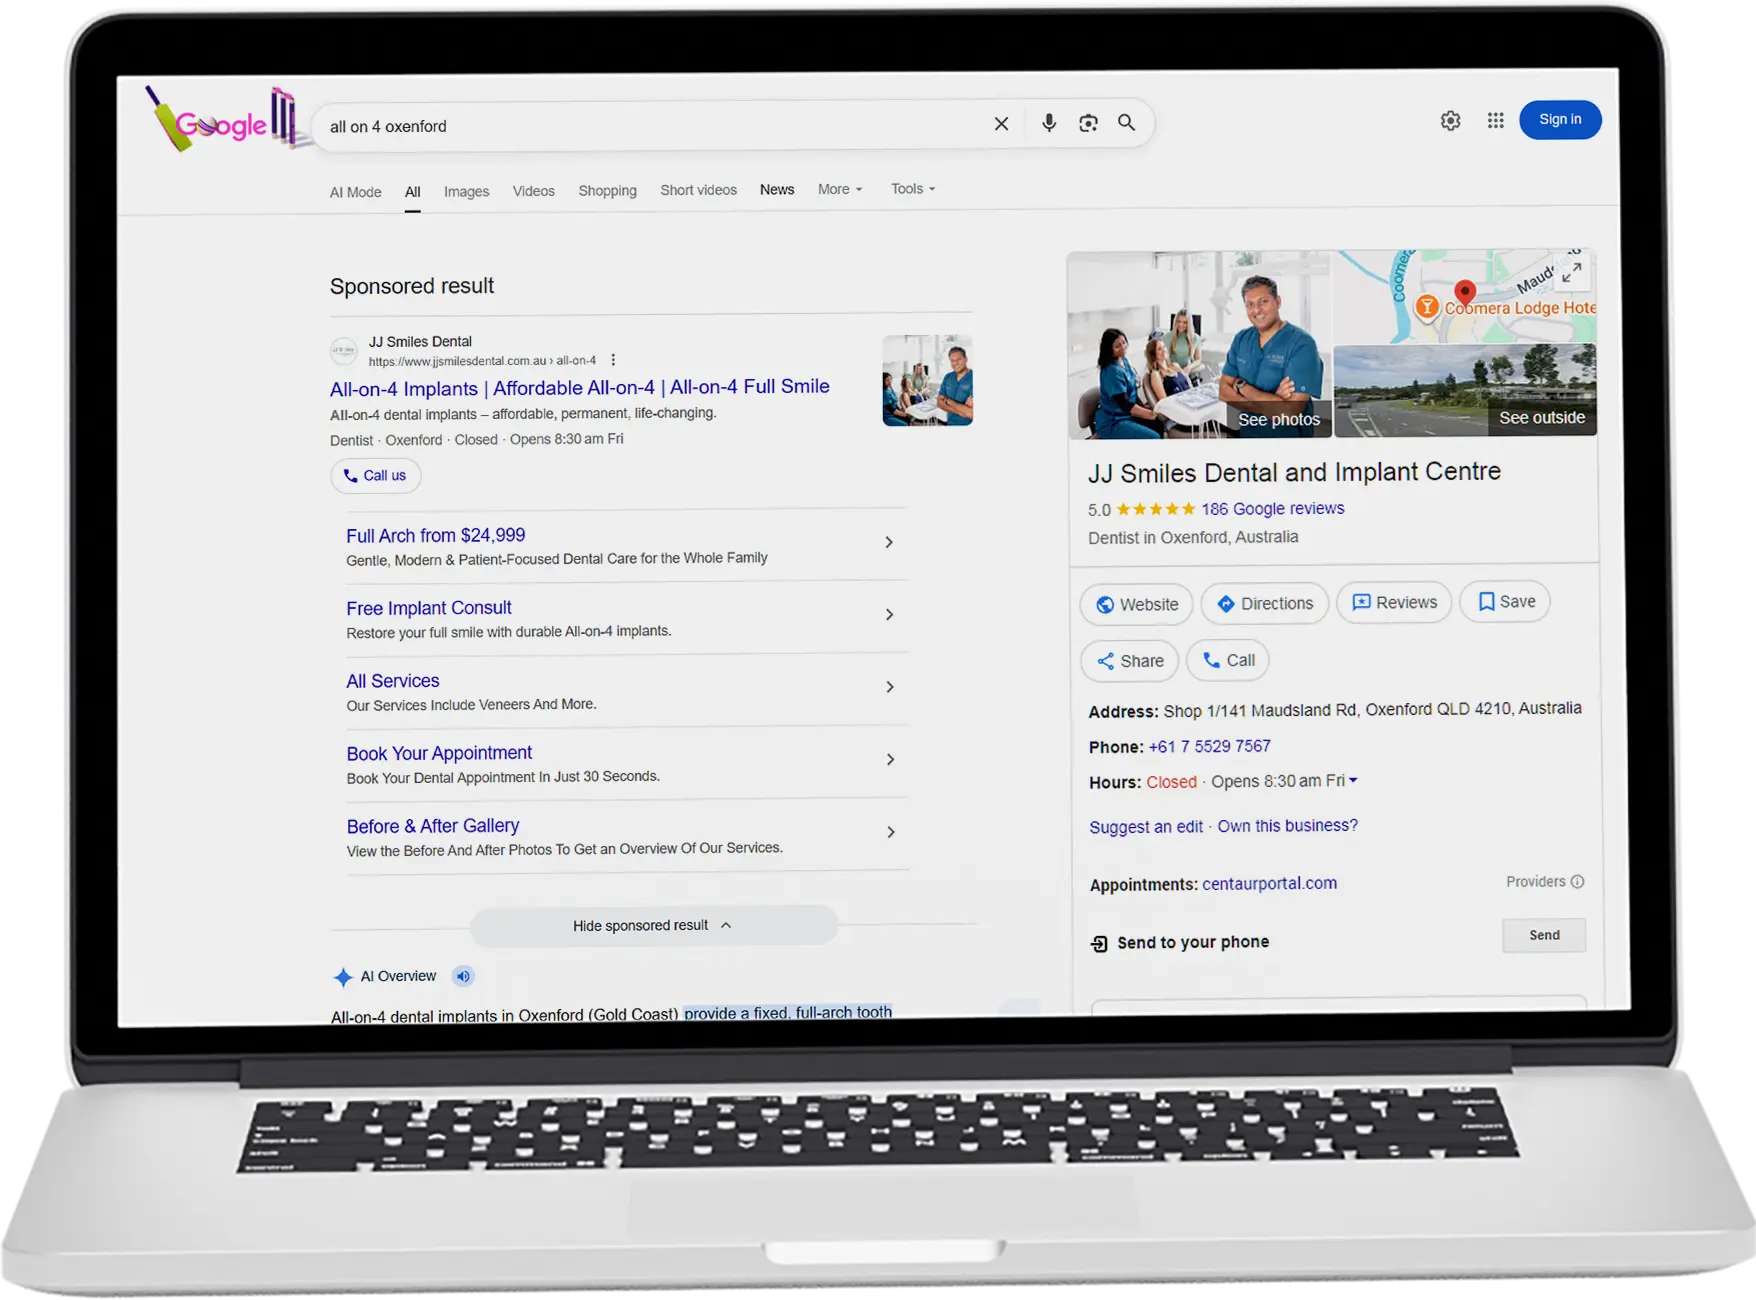Click the magnifying glass search icon
This screenshot has width=1756, height=1300.
[1126, 122]
